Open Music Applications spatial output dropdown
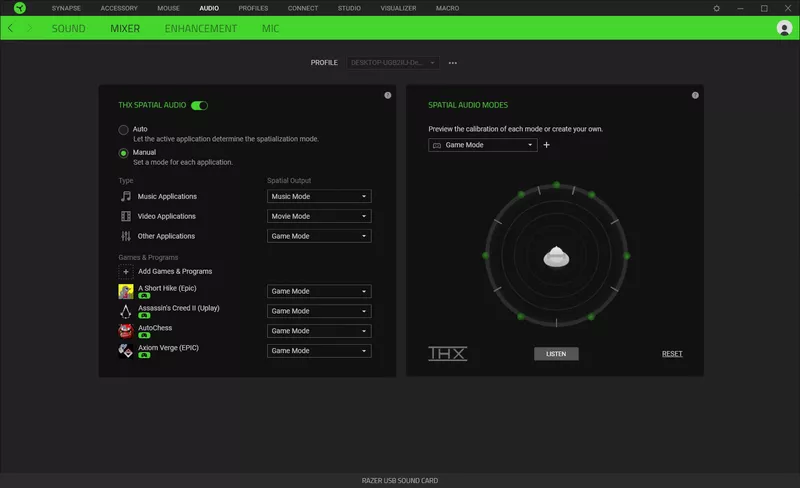The width and height of the screenshot is (800, 488). pos(319,196)
